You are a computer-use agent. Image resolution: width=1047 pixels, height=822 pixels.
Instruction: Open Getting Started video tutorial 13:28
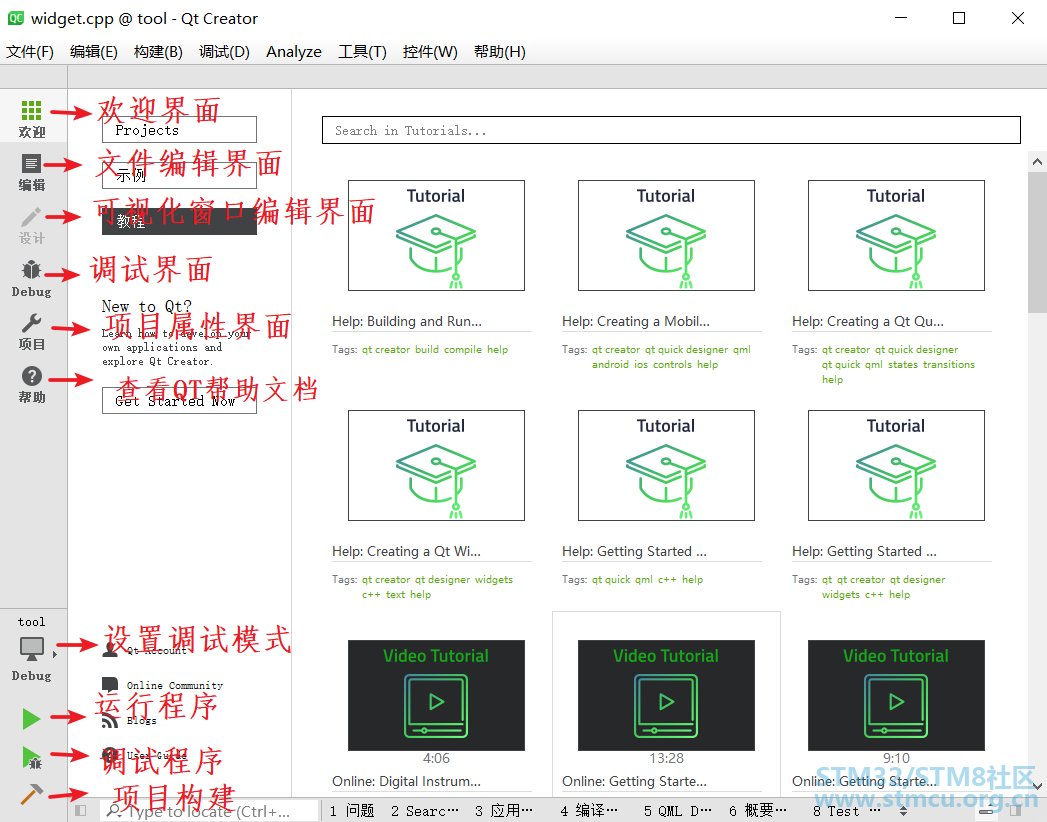point(666,695)
